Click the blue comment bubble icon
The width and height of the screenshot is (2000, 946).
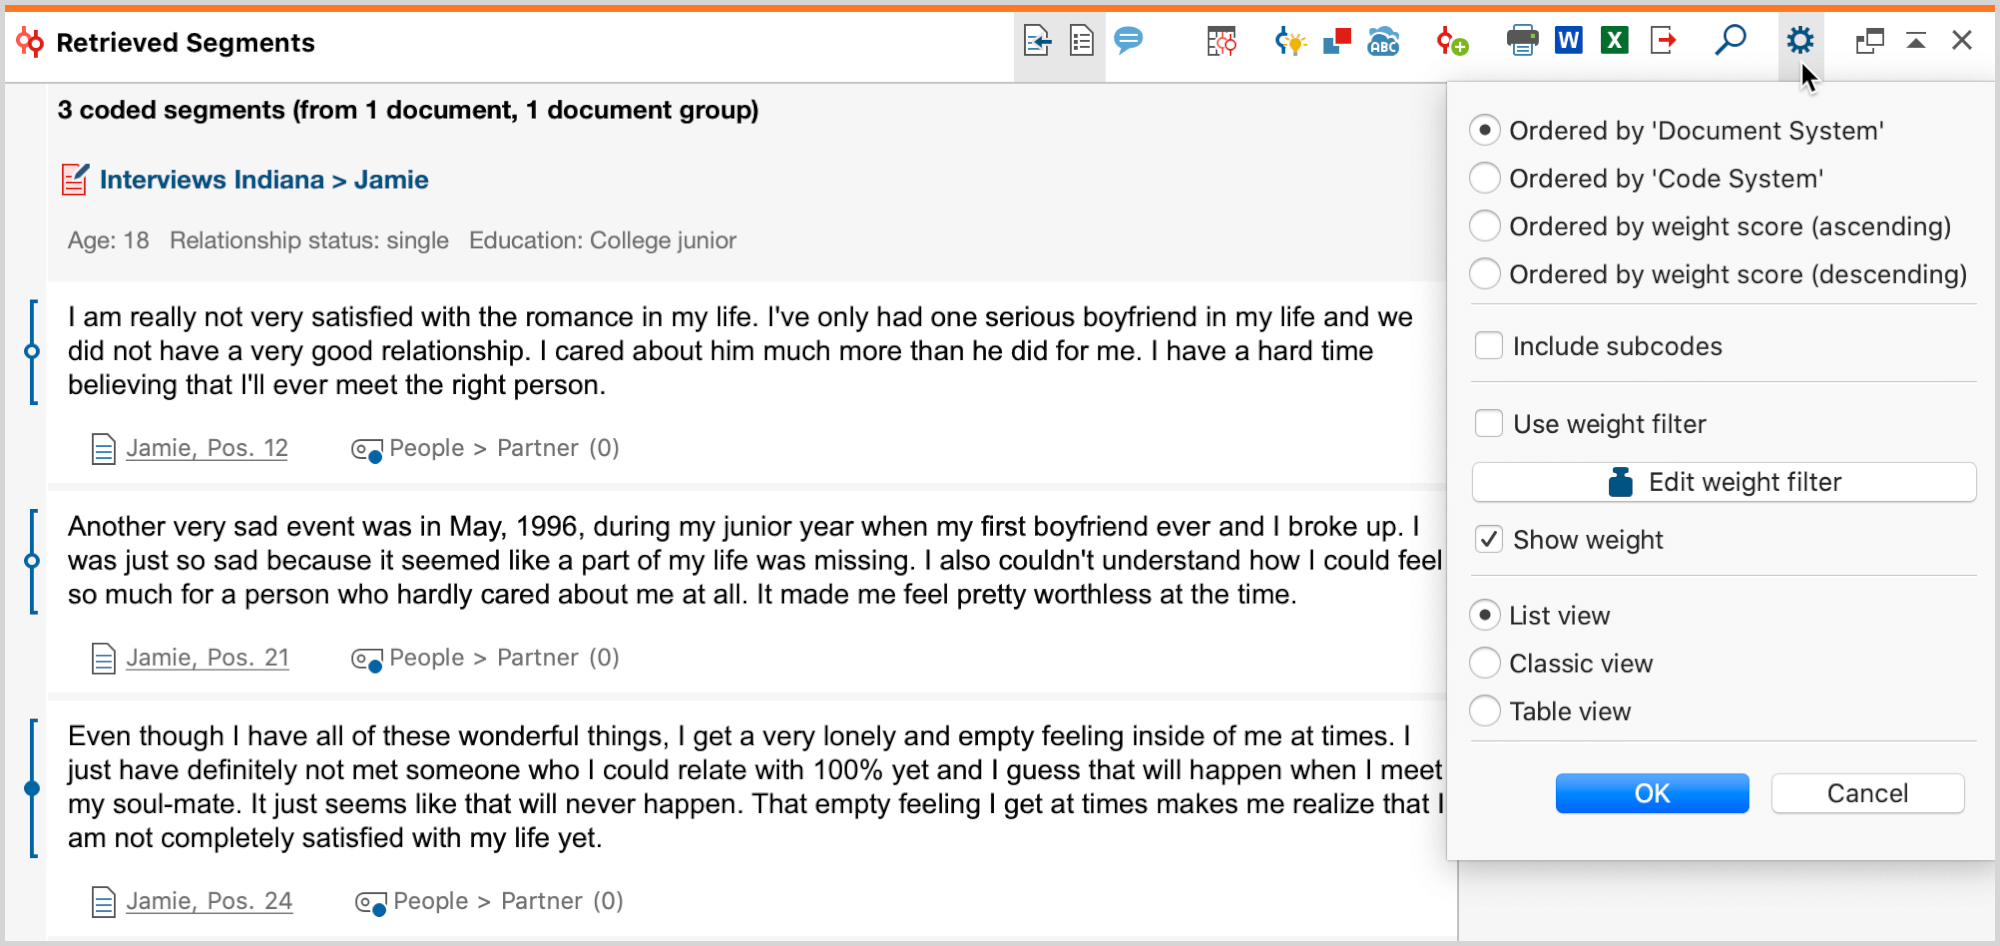click(1128, 41)
